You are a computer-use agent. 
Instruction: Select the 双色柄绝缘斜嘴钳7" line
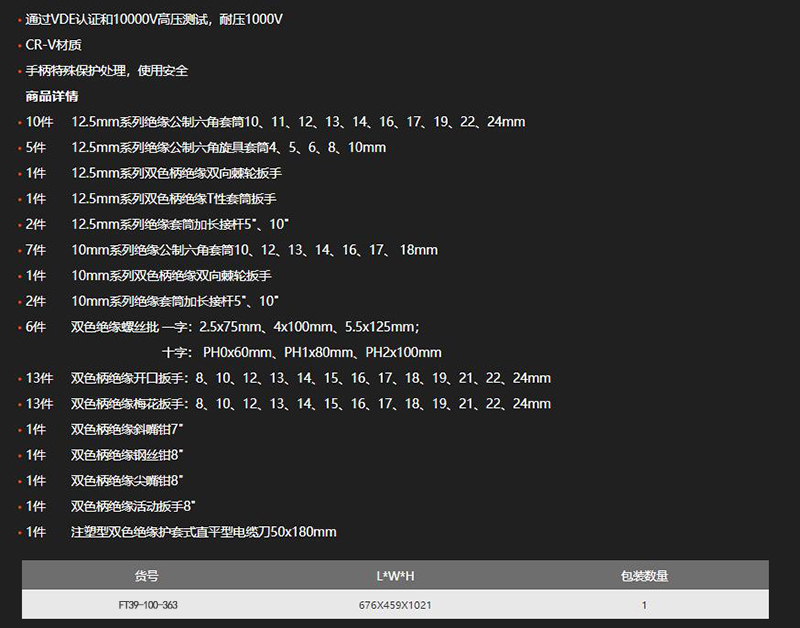(127, 429)
